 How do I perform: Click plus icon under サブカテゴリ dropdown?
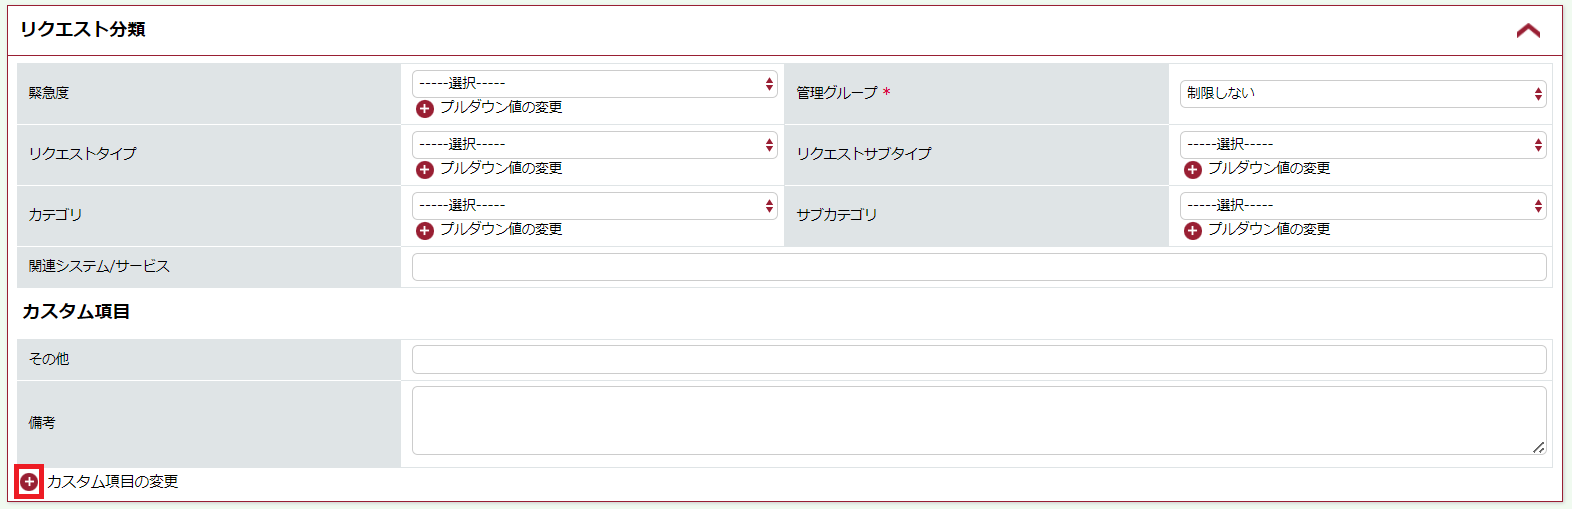1193,231
